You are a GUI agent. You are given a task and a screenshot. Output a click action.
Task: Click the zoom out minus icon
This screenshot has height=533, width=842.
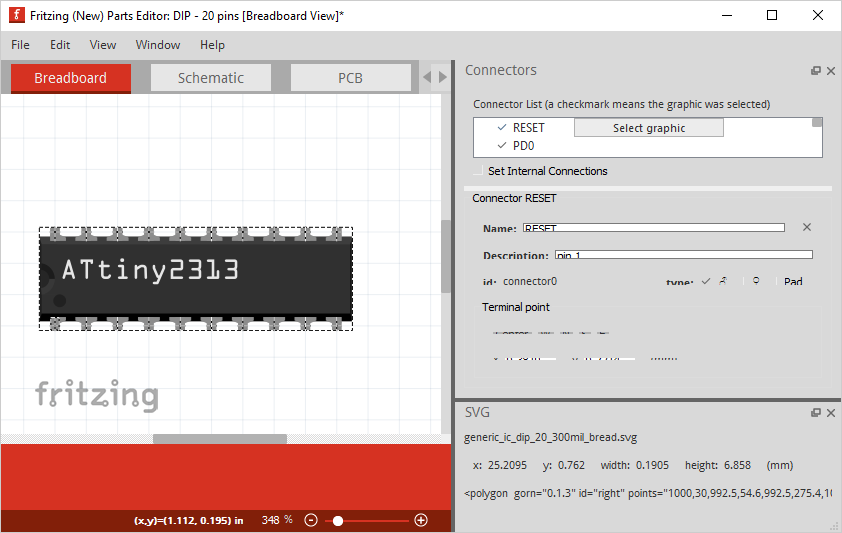[311, 520]
